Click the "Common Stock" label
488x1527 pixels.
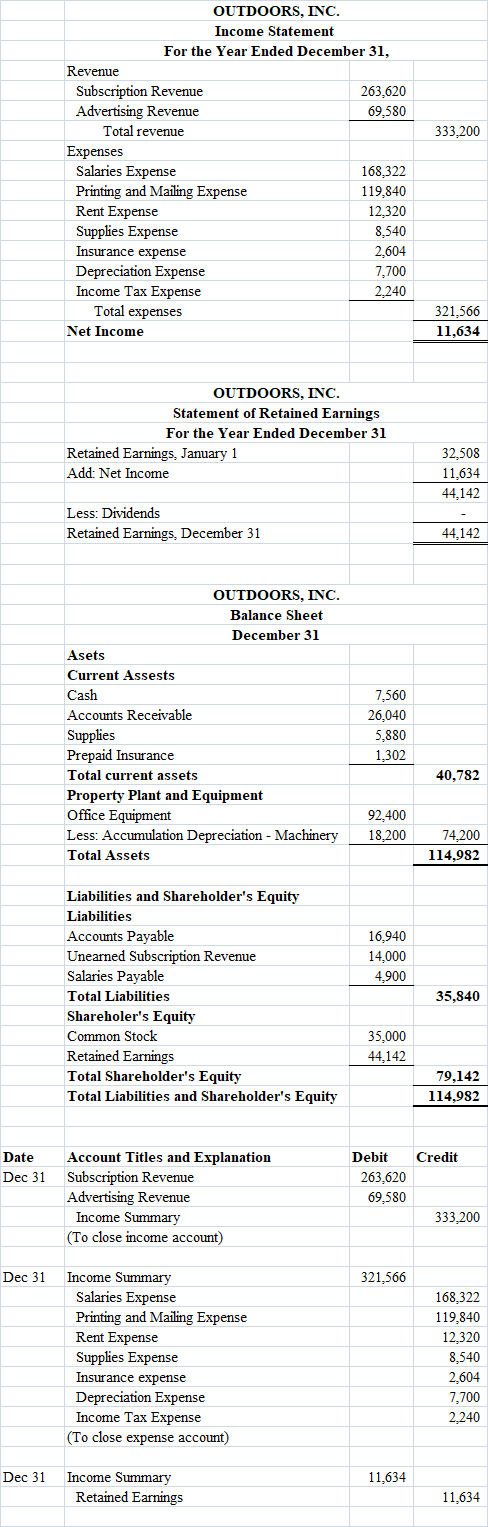112,1036
